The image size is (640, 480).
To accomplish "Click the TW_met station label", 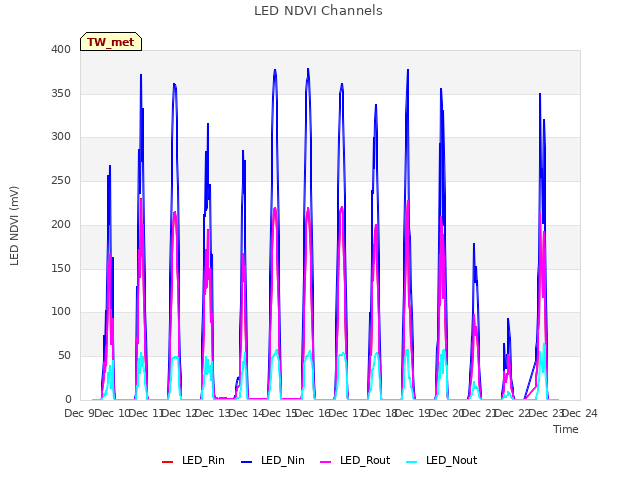I will 111,42.
